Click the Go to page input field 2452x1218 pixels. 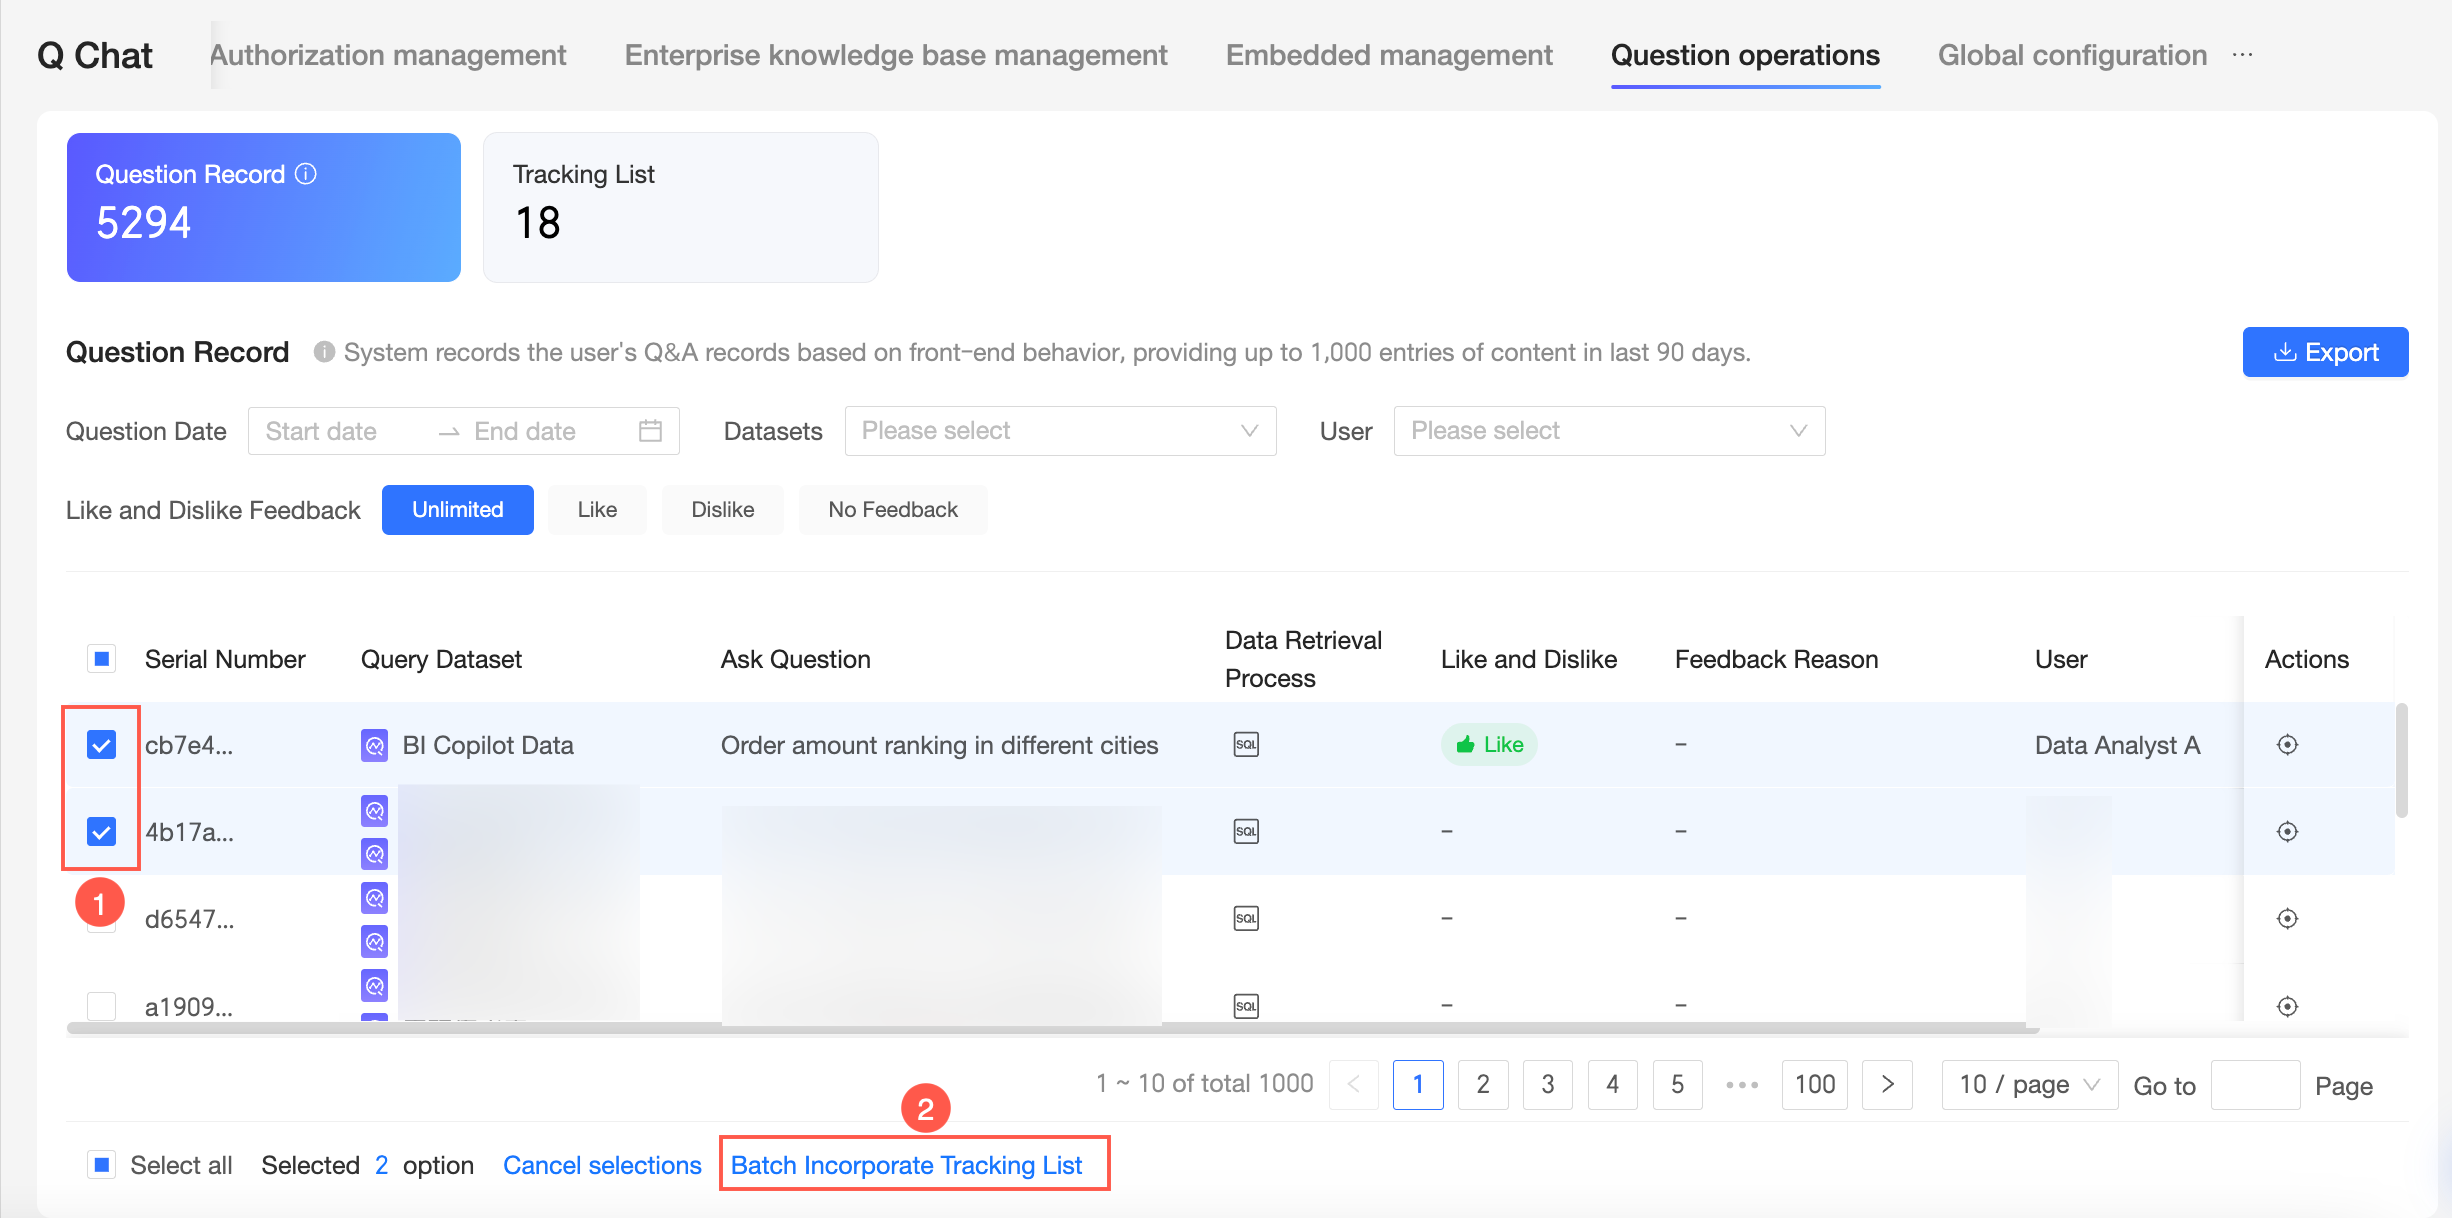tap(2254, 1085)
